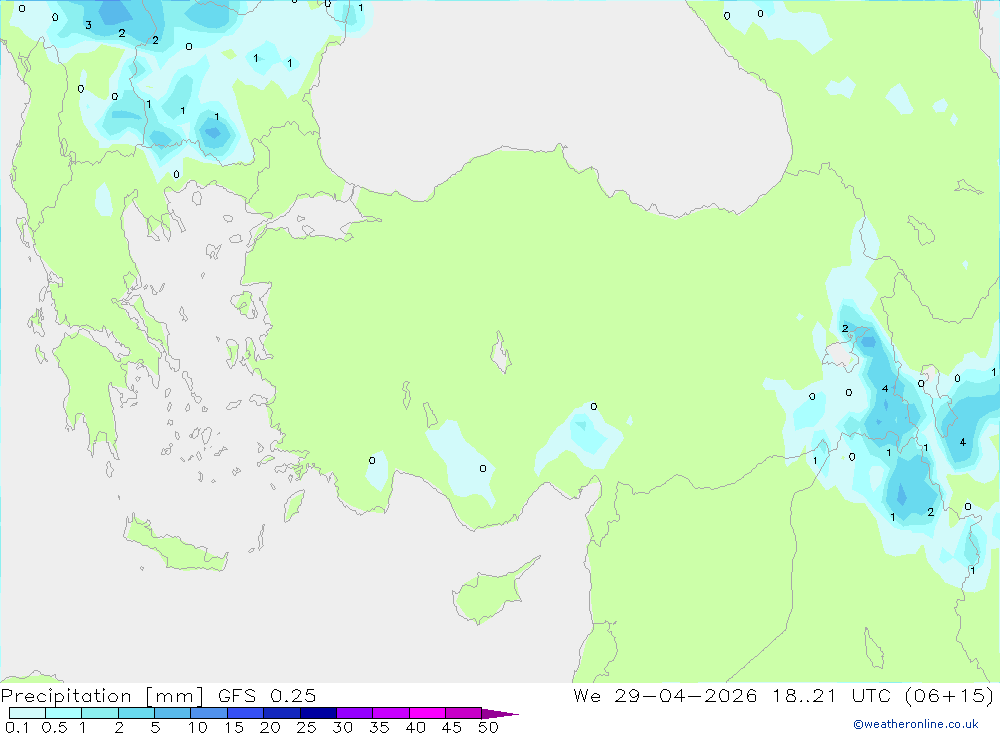This screenshot has height=733, width=1000.
Task: Click the purple arrow past the 50 mm swatch
Action: (500, 714)
